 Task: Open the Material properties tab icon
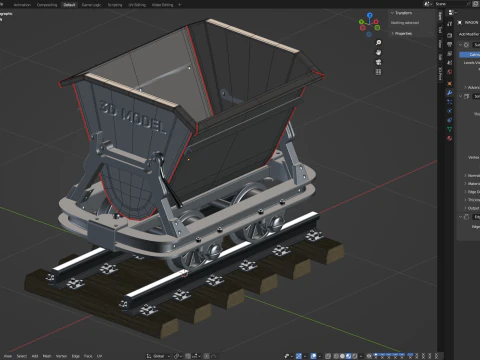[x=450, y=138]
